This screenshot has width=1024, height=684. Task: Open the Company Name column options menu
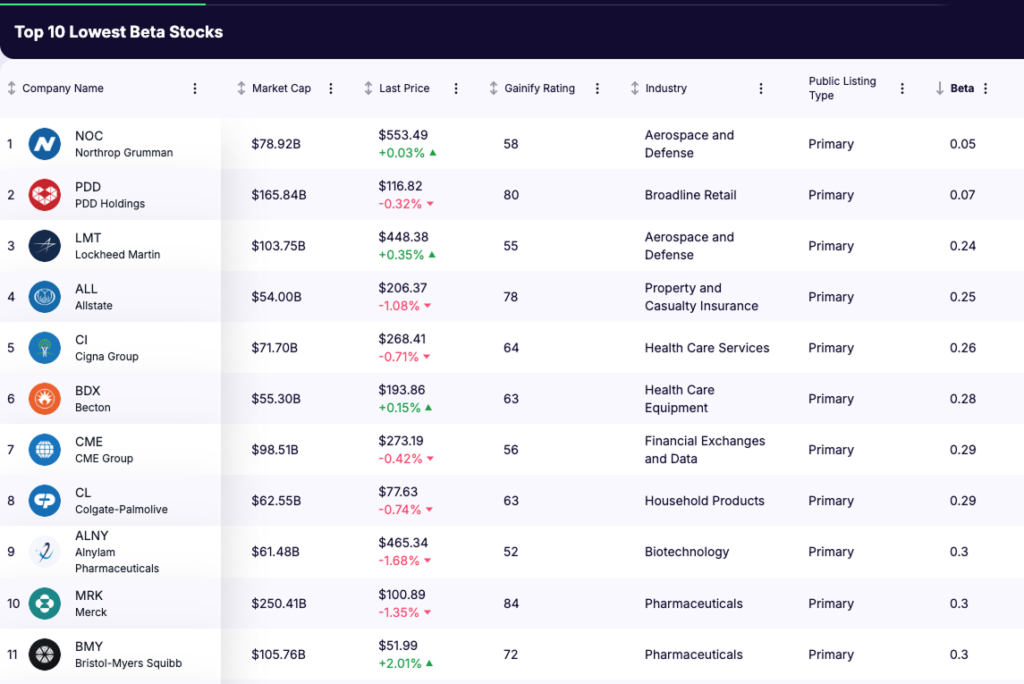click(x=194, y=88)
